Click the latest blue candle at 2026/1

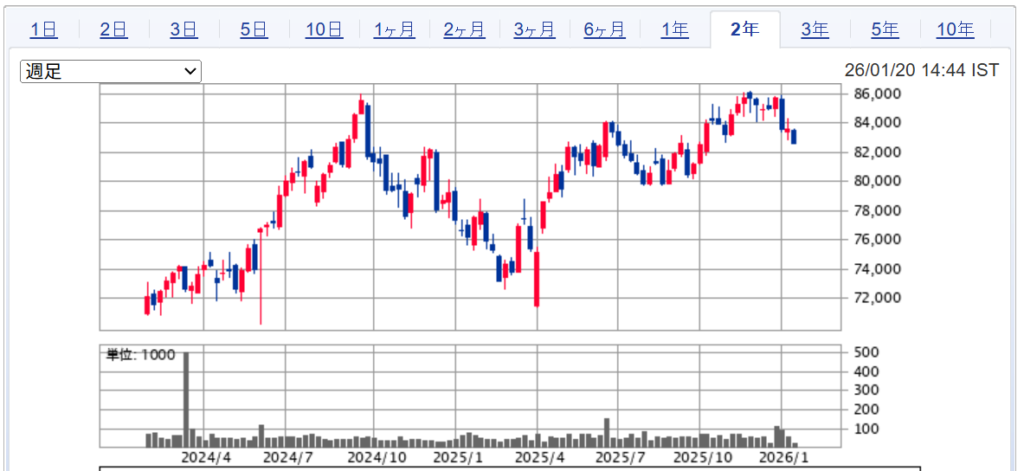pyautogui.click(x=794, y=137)
